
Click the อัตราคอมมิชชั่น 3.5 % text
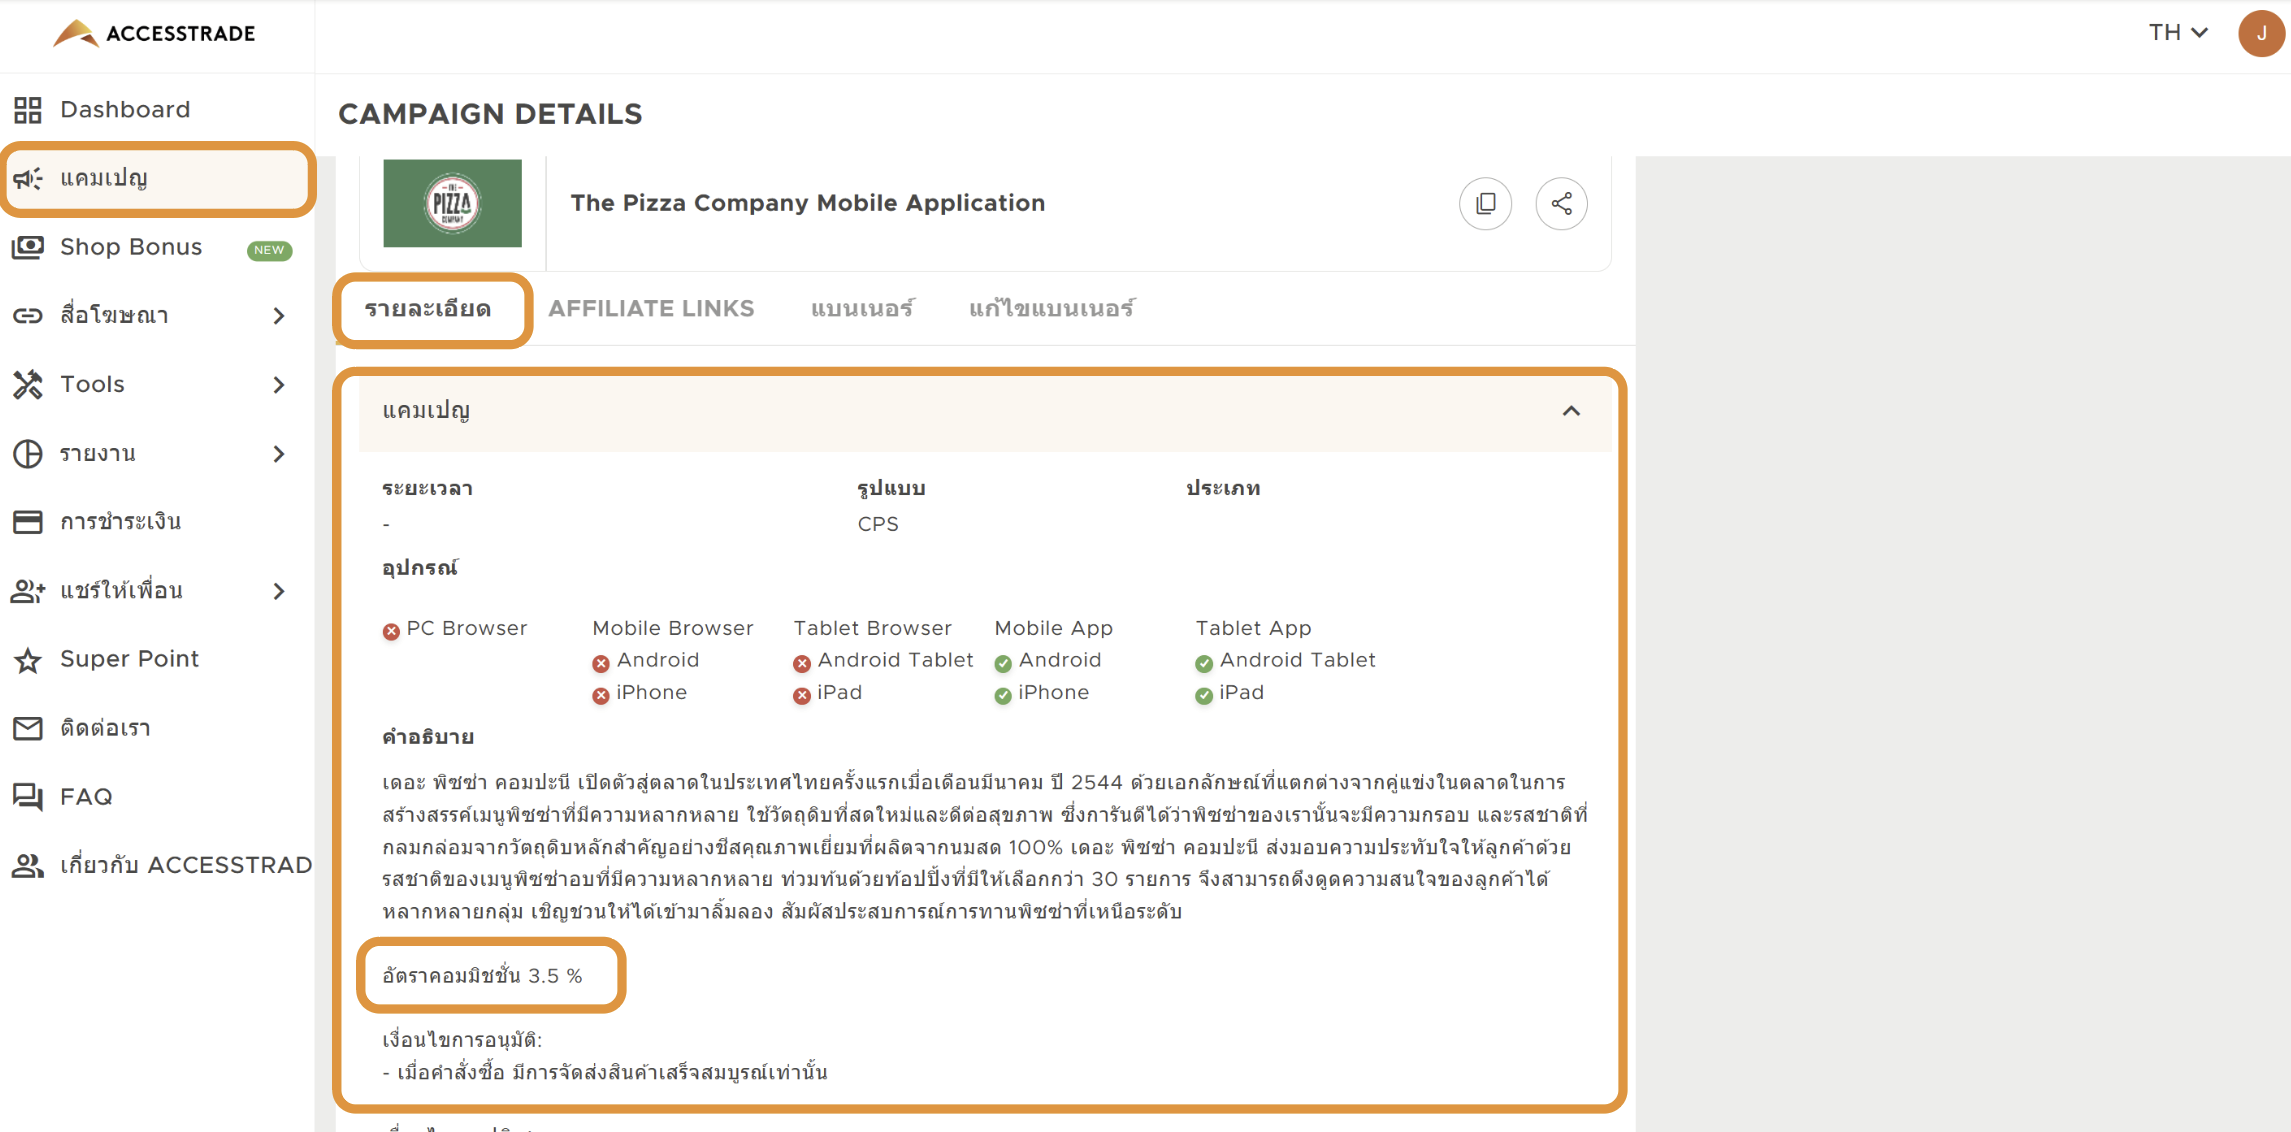click(482, 976)
